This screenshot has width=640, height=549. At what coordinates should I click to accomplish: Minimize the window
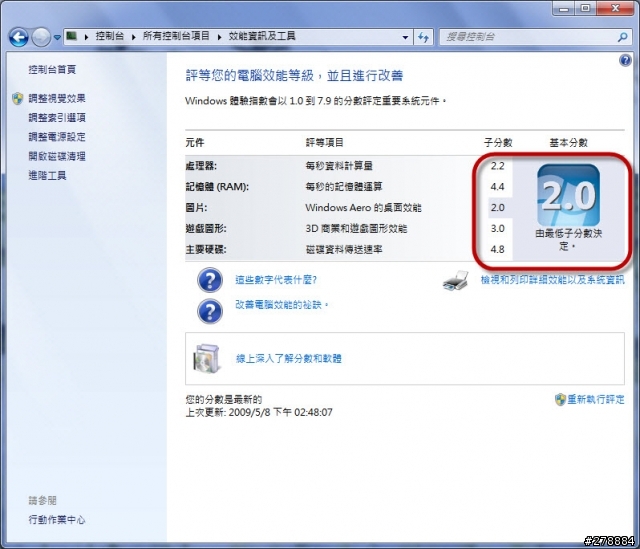[564, 8]
